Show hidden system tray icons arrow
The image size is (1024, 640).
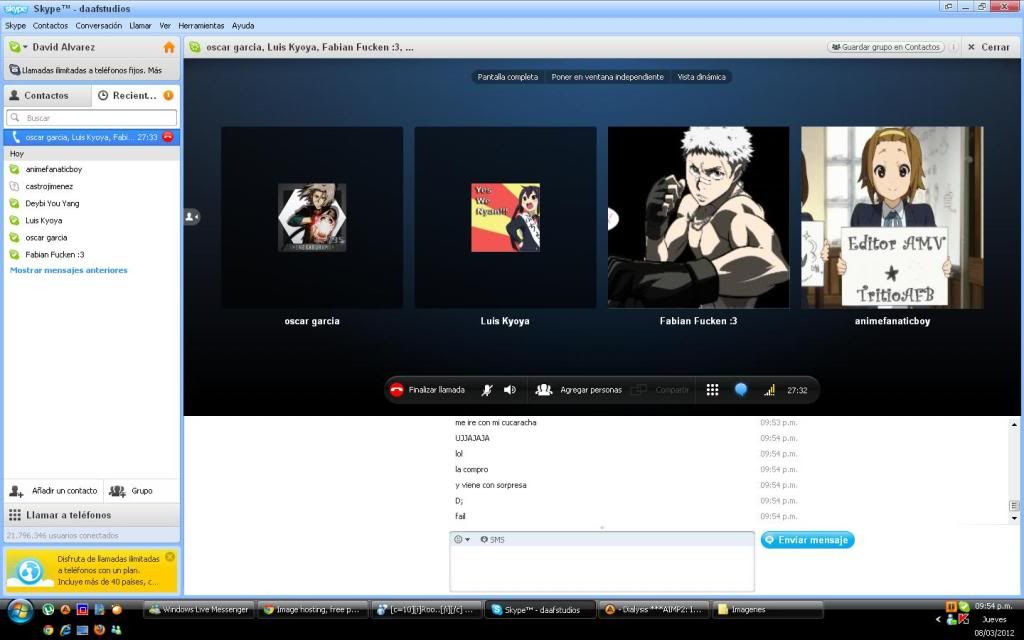(x=938, y=620)
